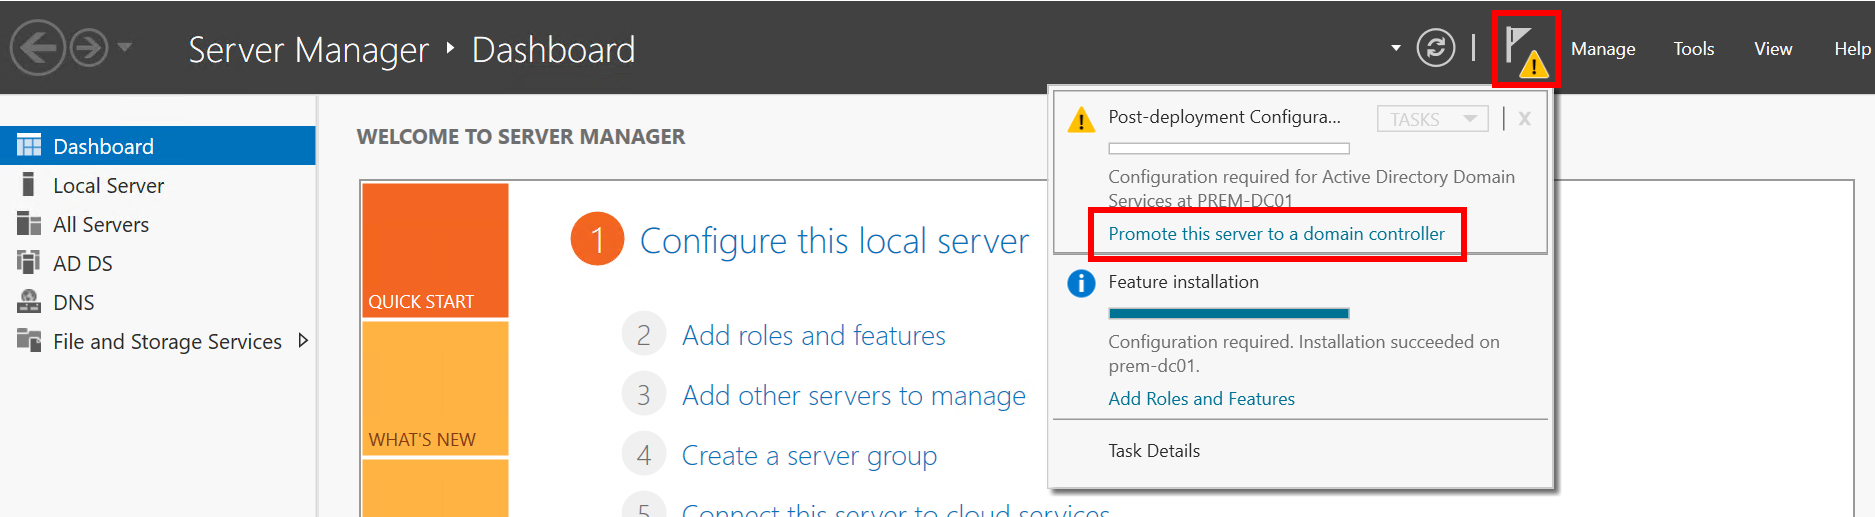Open the TASKS dropdown in notification
Viewport: 1875px width, 517px height.
[1432, 119]
